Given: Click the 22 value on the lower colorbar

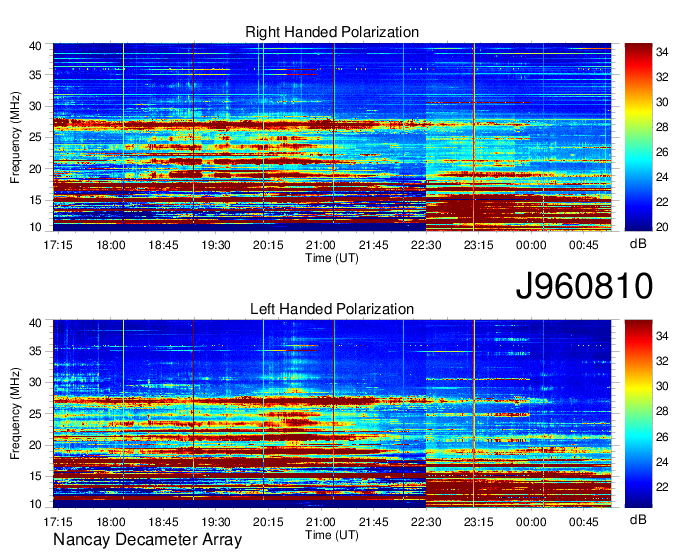Looking at the screenshot, I should (662, 487).
